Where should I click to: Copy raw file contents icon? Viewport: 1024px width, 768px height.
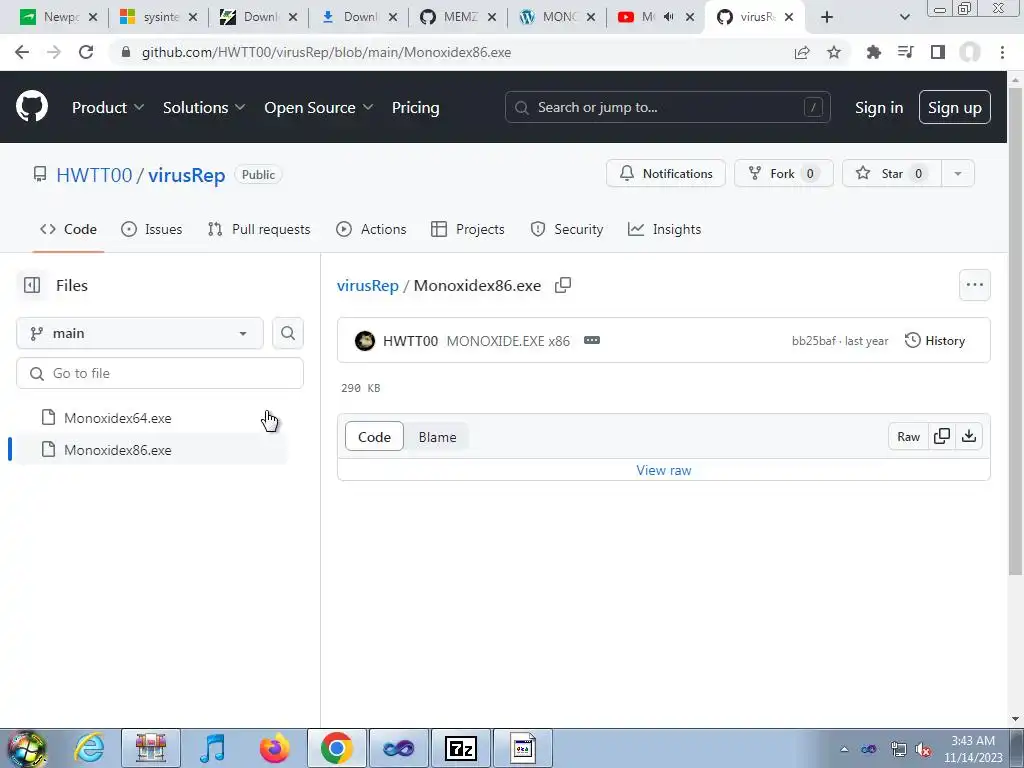pos(942,436)
